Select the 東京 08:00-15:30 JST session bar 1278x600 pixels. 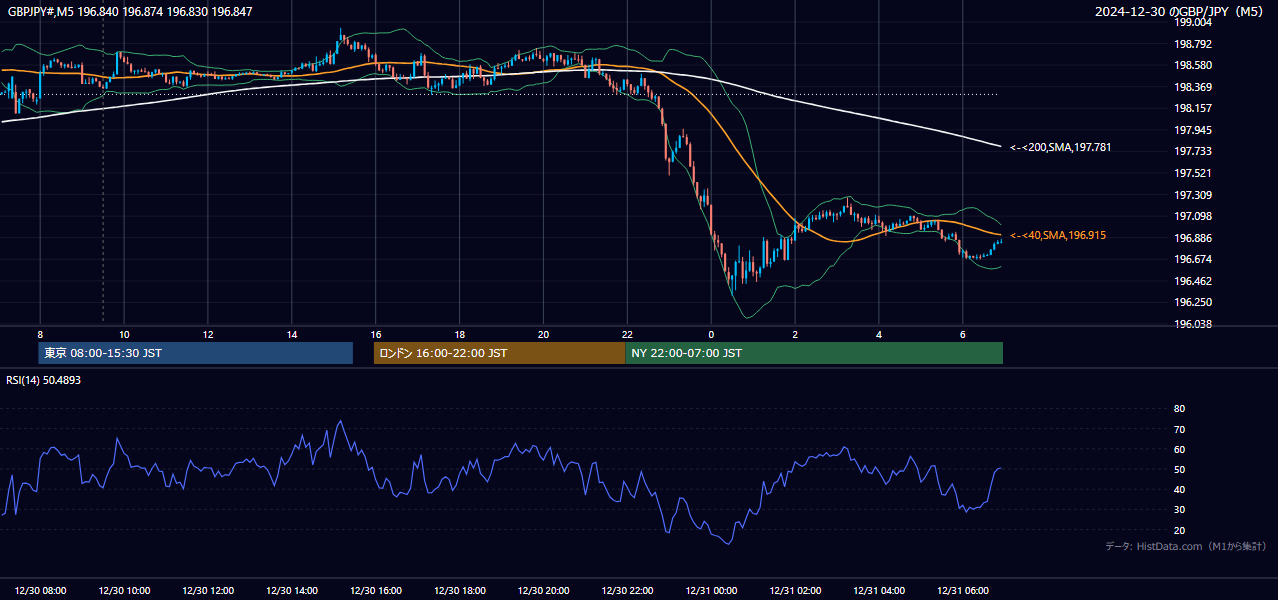click(196, 353)
